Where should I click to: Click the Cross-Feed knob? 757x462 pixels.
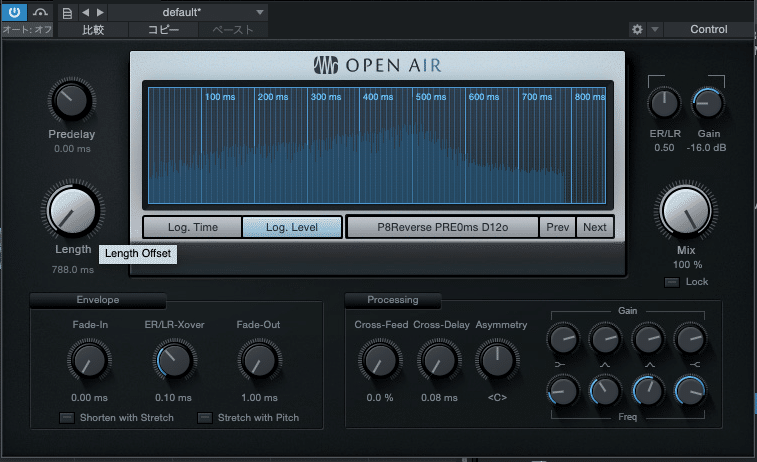(x=380, y=361)
